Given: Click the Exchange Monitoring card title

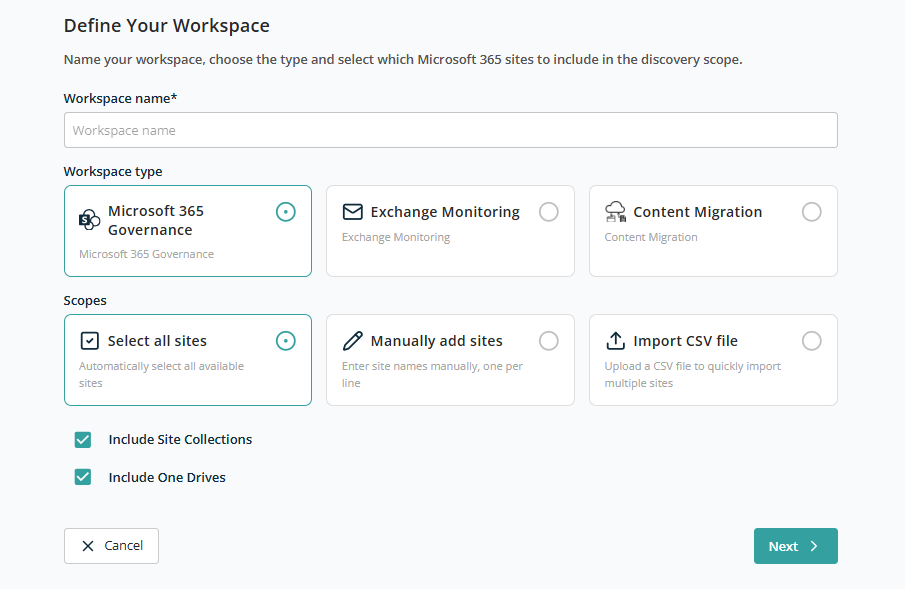Looking at the screenshot, I should pyautogui.click(x=445, y=212).
